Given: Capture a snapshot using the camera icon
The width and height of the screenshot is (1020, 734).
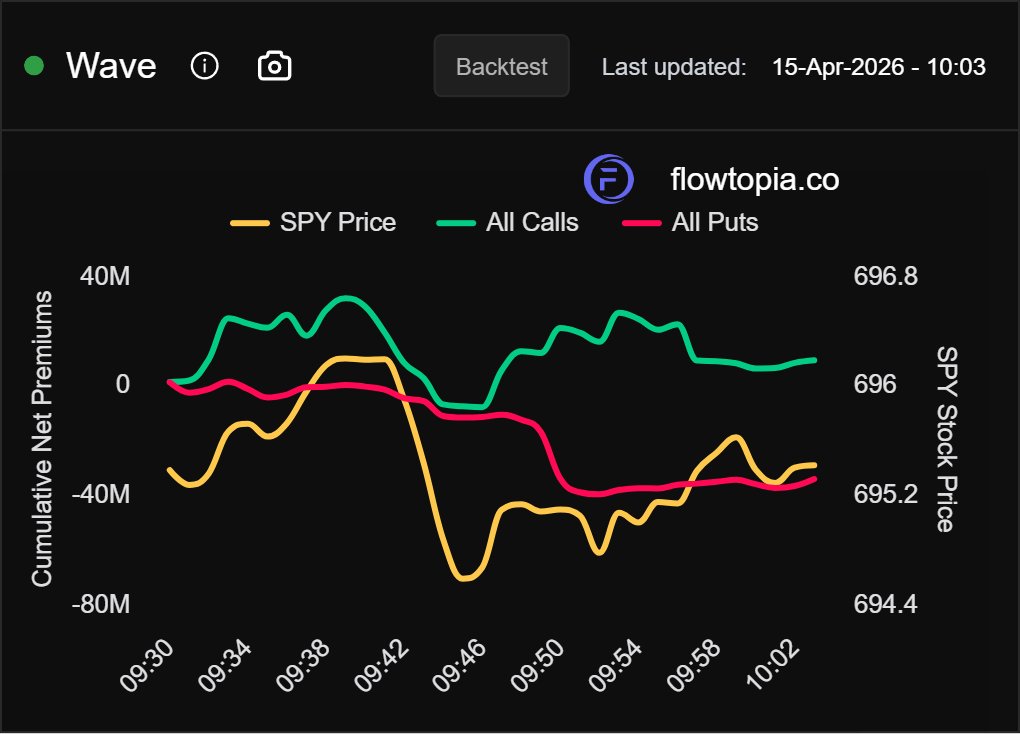Looking at the screenshot, I should point(272,65).
